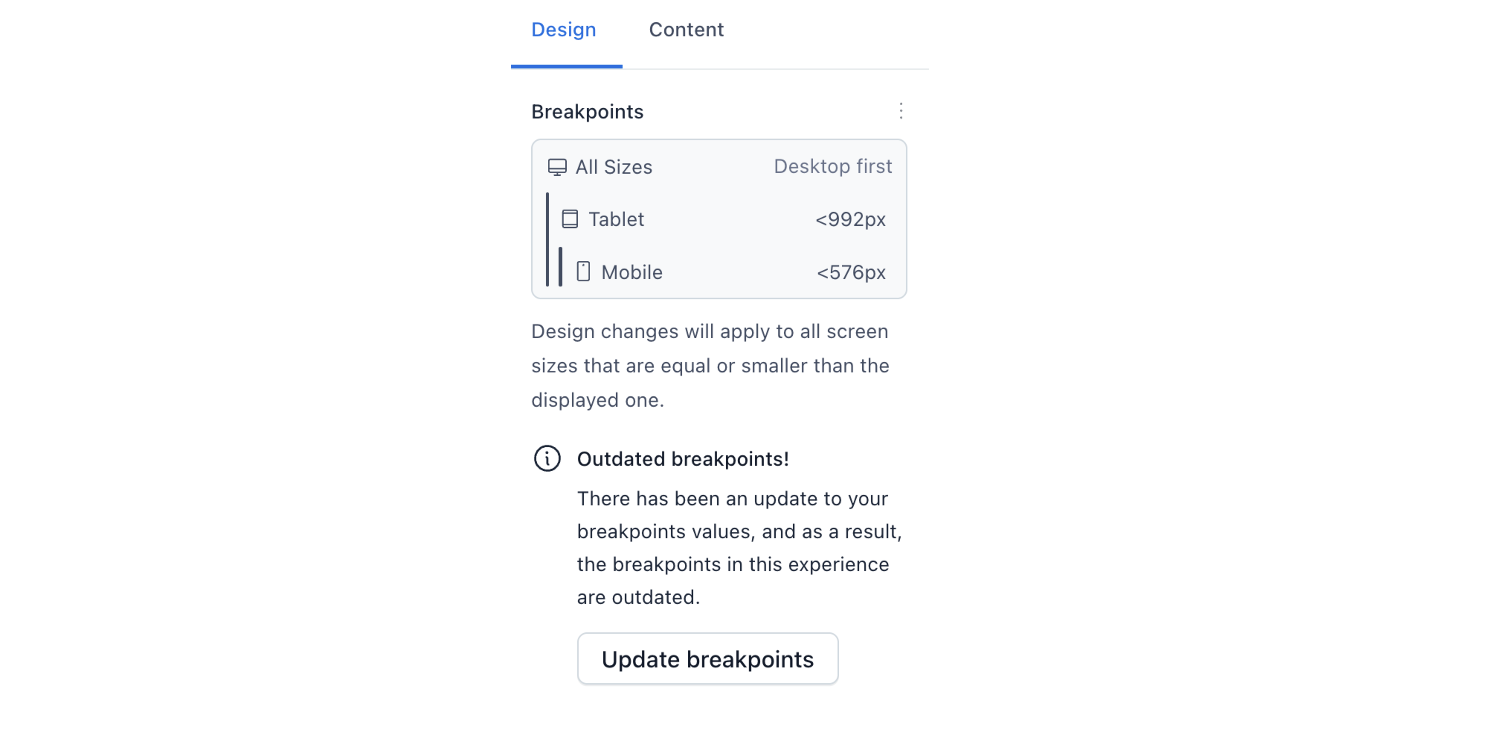This screenshot has width=1498, height=732.
Task: Switch to the Content tab
Action: [x=686, y=29]
